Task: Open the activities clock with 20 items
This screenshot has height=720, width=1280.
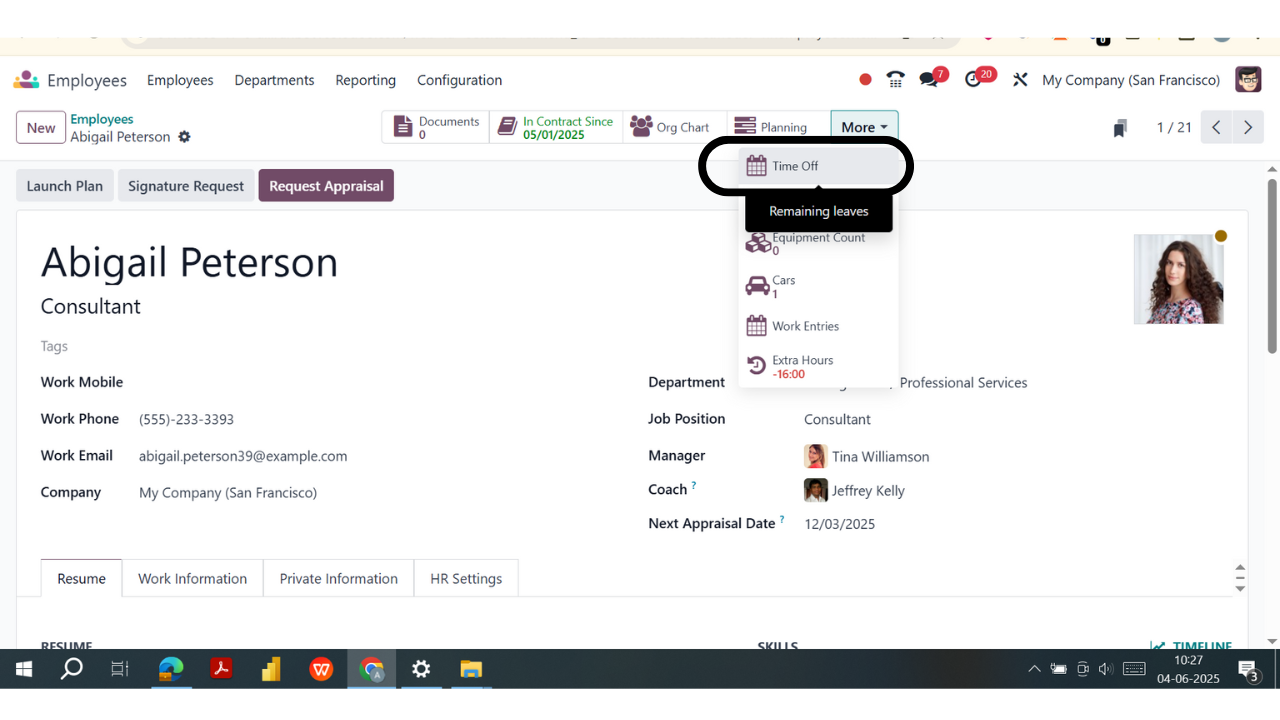Action: (x=973, y=79)
